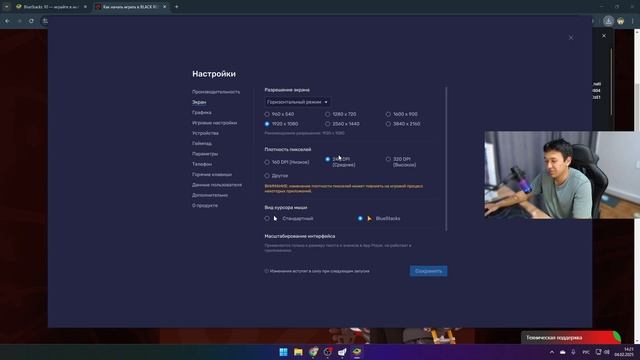Open the browser profile avatar
The height and width of the screenshot is (360, 640).
tap(620, 21)
